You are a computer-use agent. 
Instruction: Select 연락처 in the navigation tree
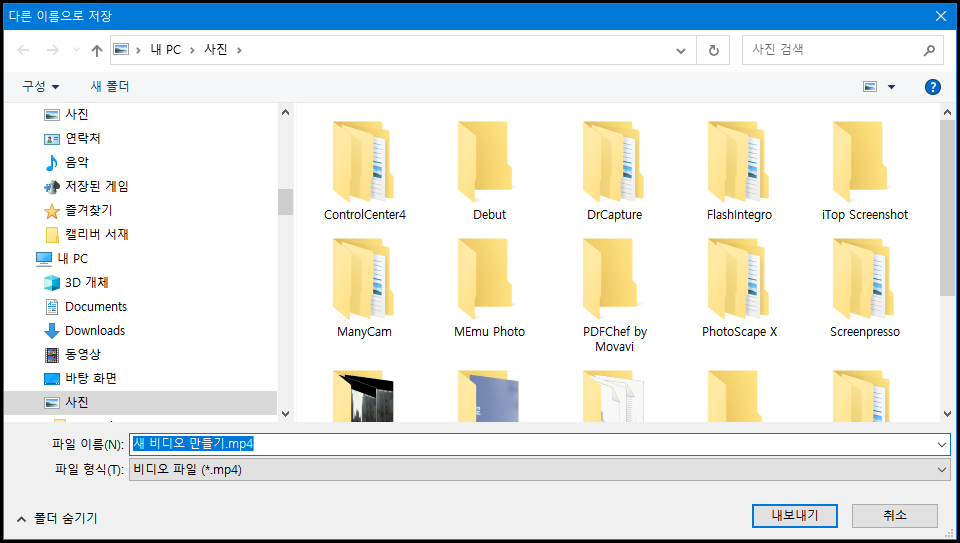(83, 138)
